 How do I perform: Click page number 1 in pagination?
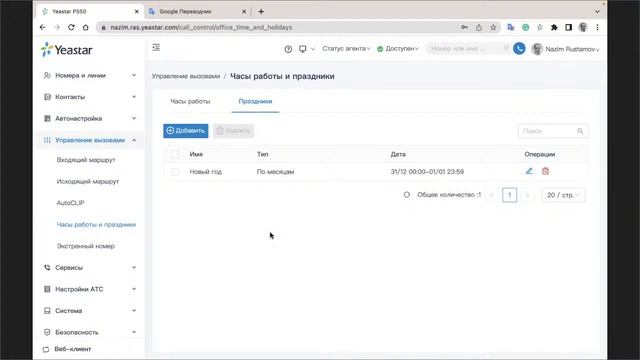(509, 195)
